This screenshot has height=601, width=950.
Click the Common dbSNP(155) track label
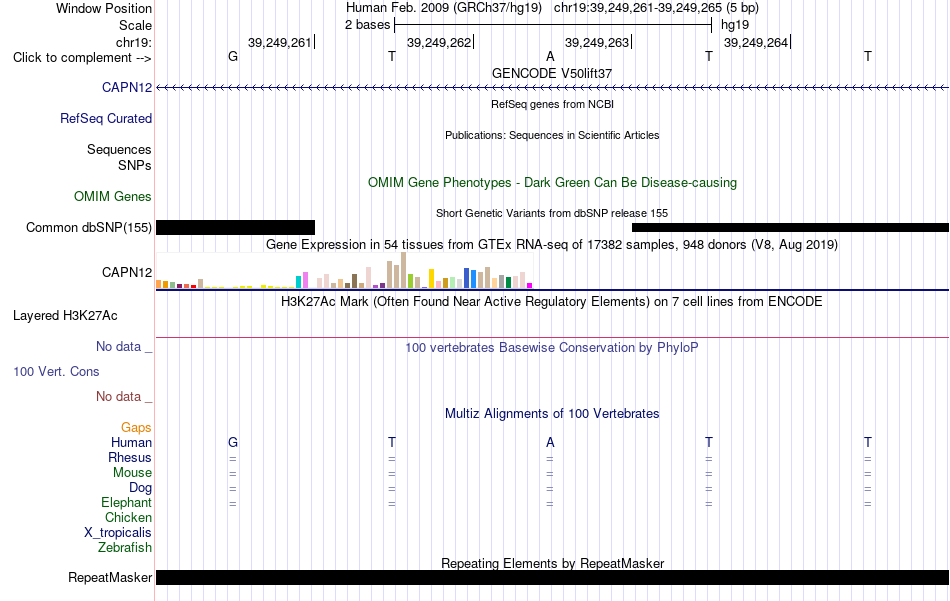(x=89, y=228)
